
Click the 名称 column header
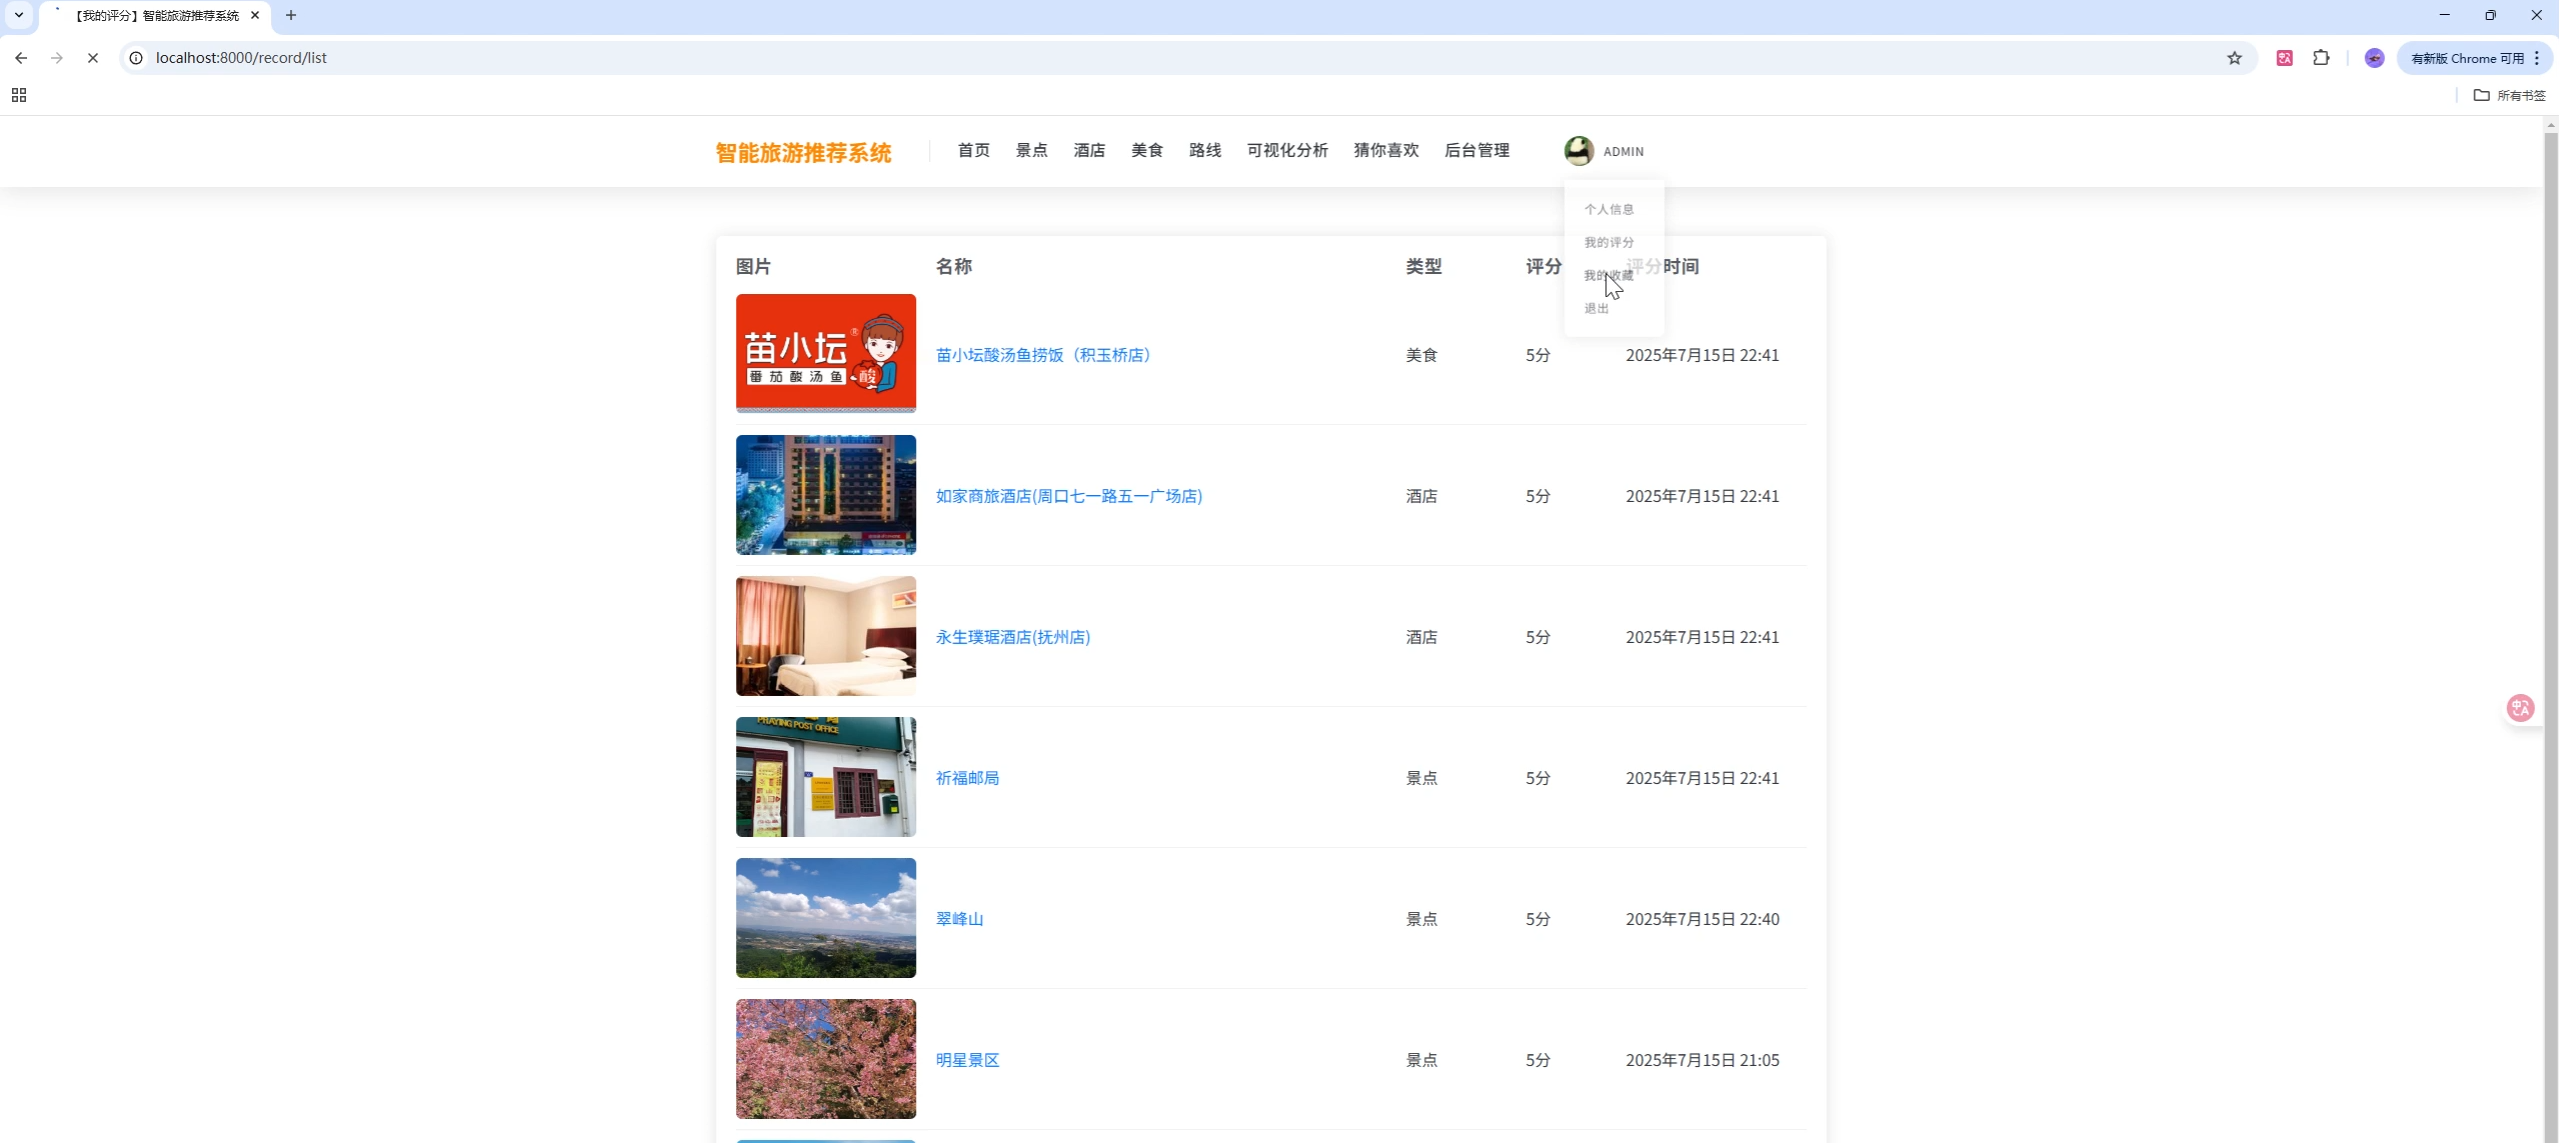click(x=953, y=266)
